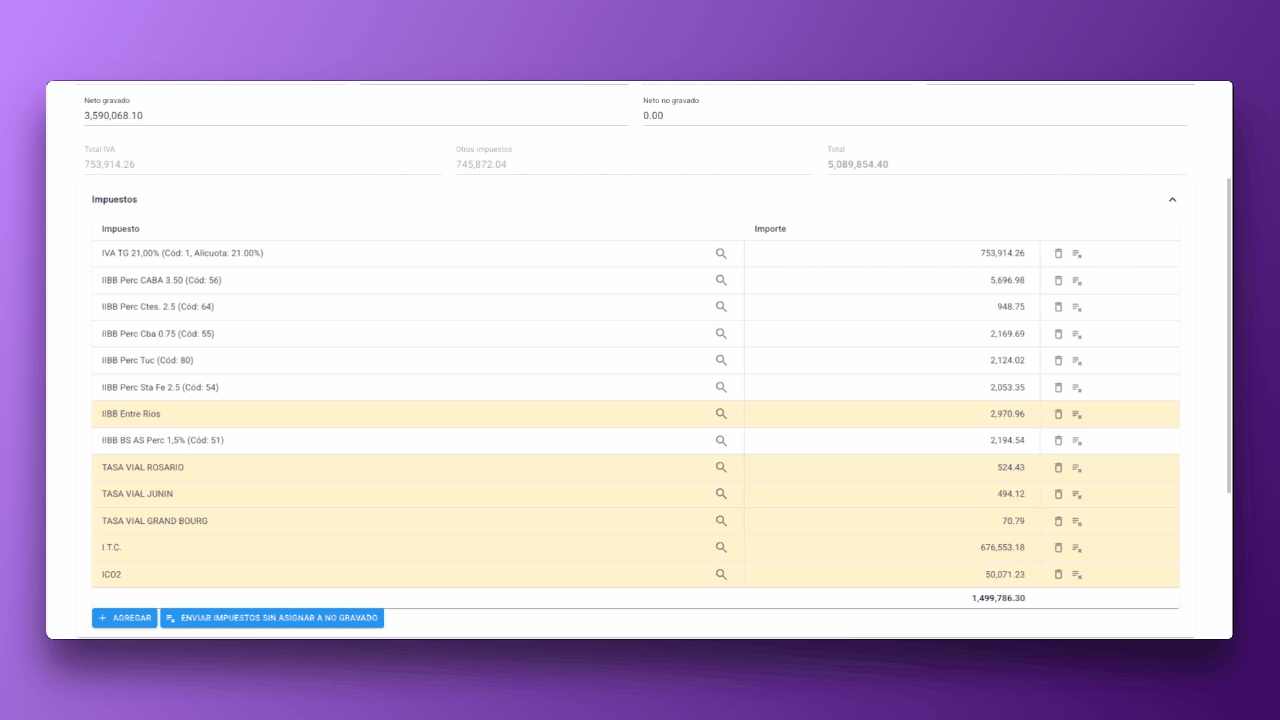Click clear-list icon for IVA TG row
Screen dimensions: 1280x720
pos(1077,254)
